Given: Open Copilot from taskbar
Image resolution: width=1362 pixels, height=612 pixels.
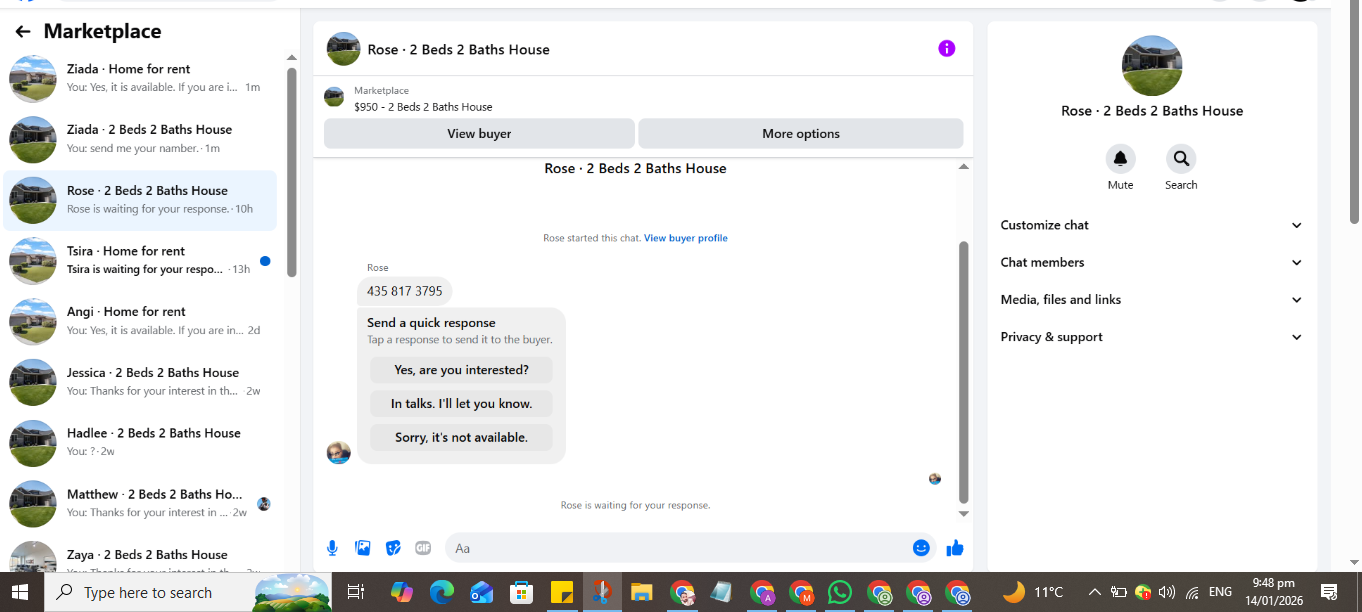Looking at the screenshot, I should tap(402, 592).
